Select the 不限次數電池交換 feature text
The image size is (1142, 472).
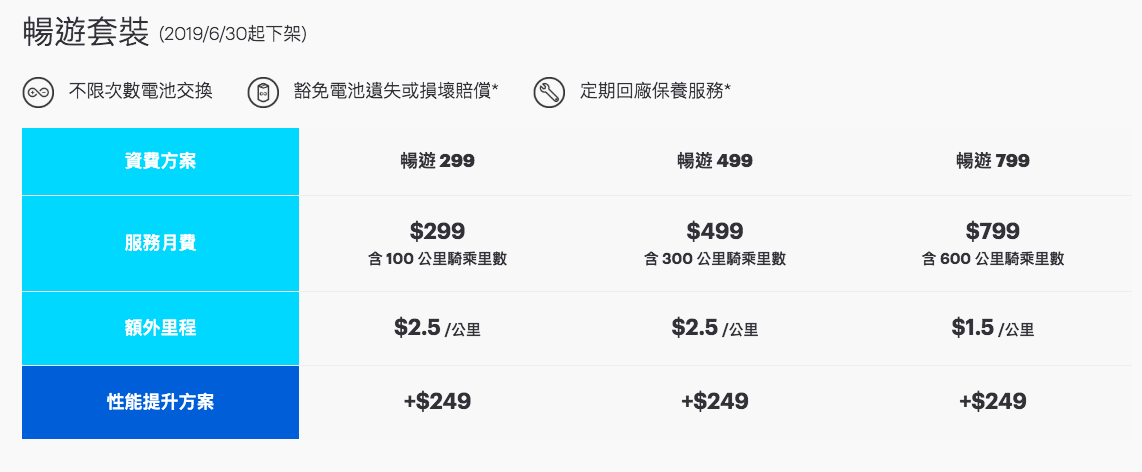pos(141,92)
